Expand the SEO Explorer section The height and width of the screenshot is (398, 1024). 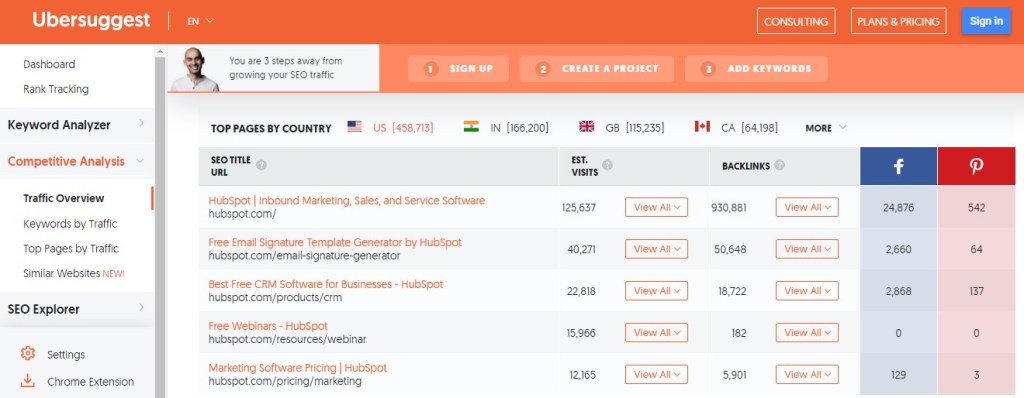pyautogui.click(x=77, y=309)
